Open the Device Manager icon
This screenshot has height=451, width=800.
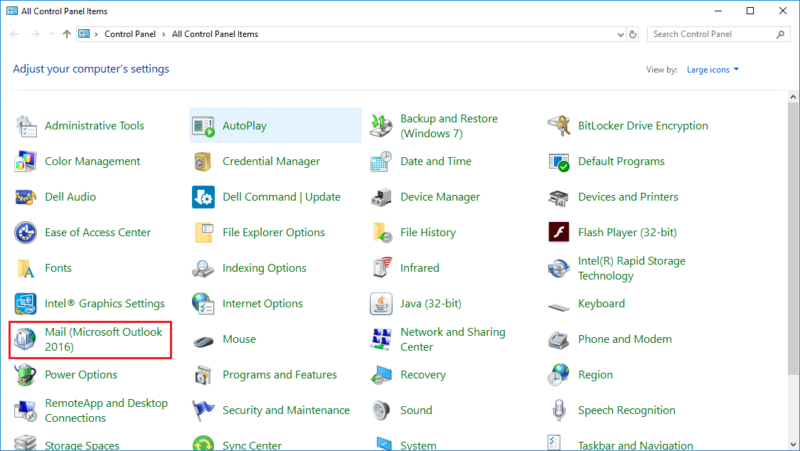[381, 197]
